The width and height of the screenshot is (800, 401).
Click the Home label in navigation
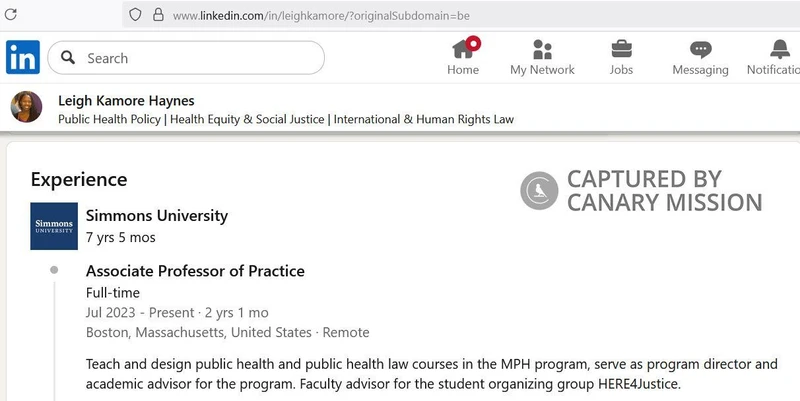(x=463, y=69)
